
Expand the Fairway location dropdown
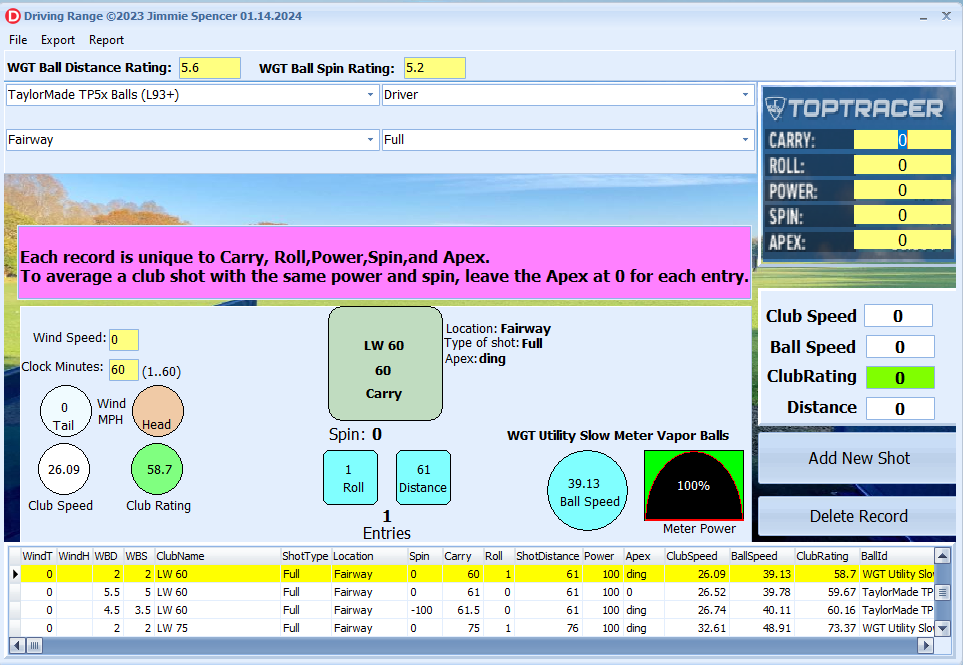point(369,140)
